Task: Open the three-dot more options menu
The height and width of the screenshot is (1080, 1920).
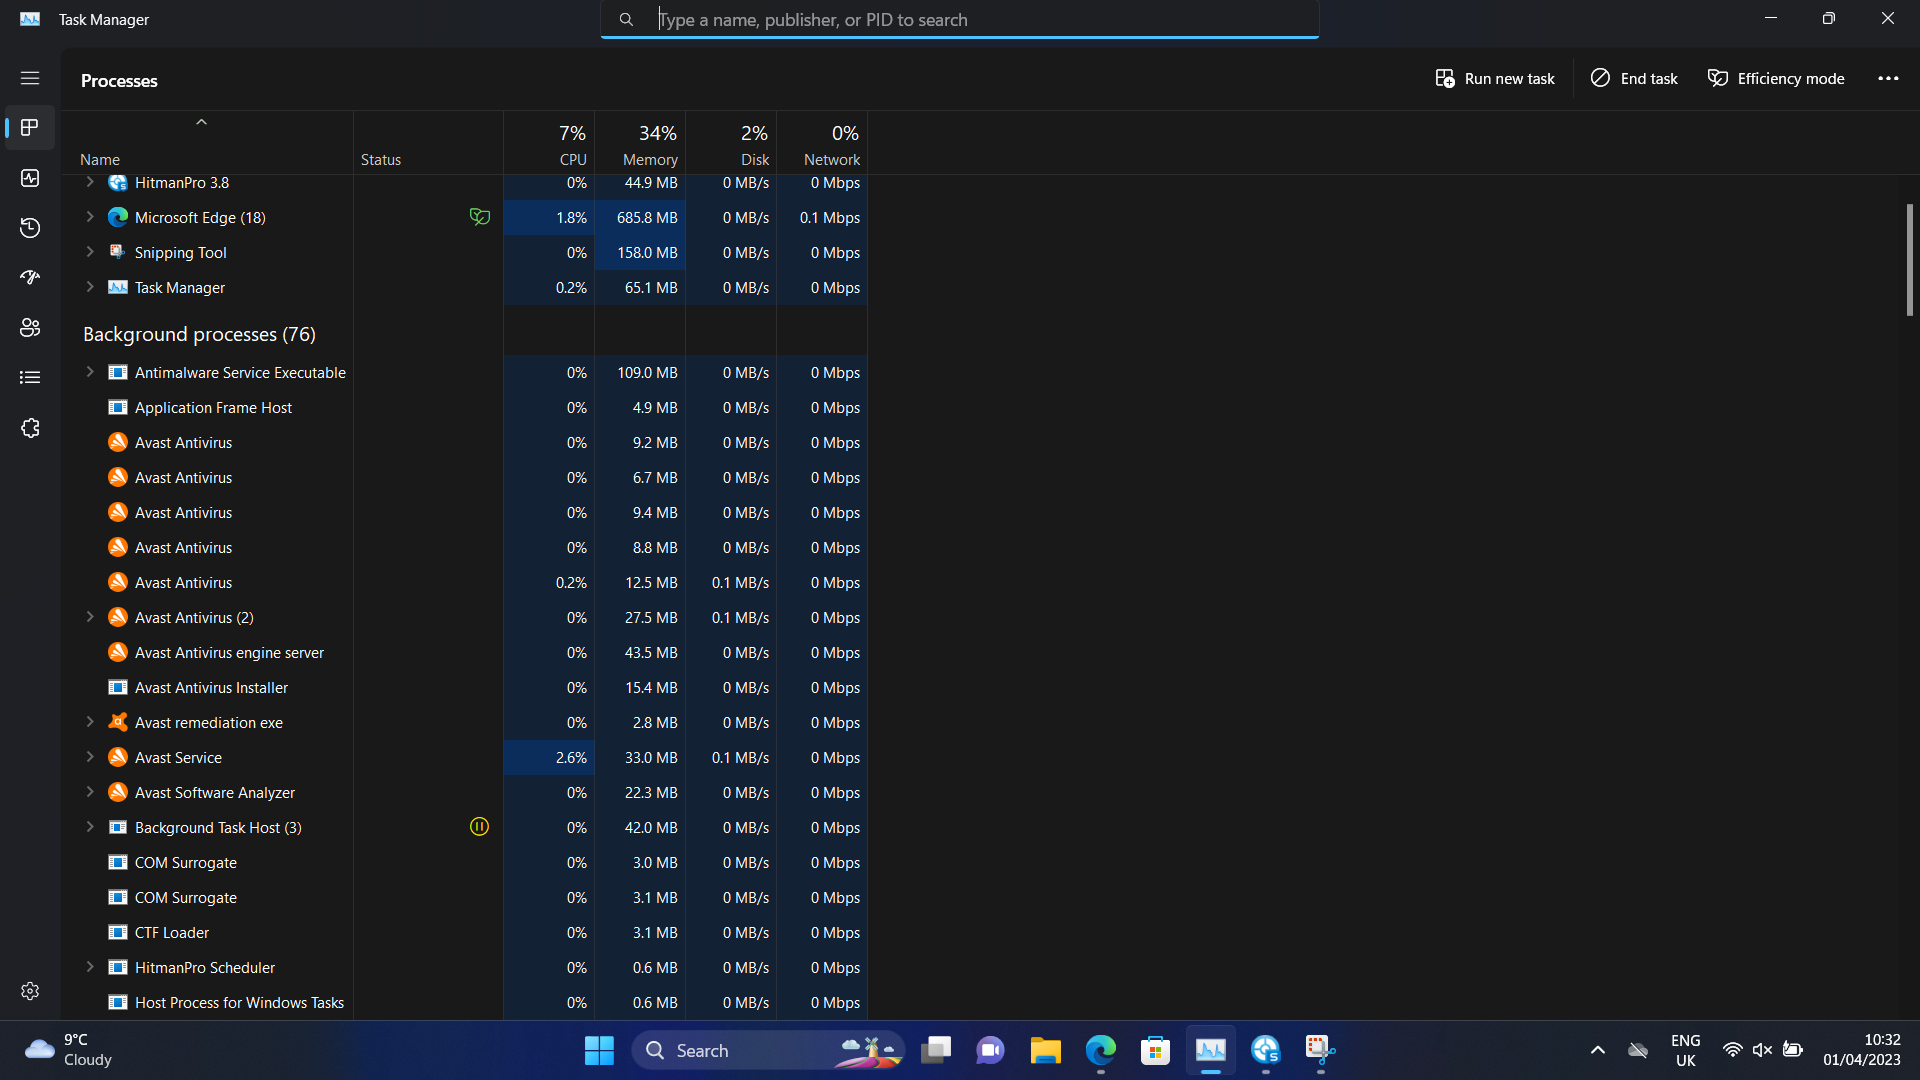Action: click(x=1888, y=79)
